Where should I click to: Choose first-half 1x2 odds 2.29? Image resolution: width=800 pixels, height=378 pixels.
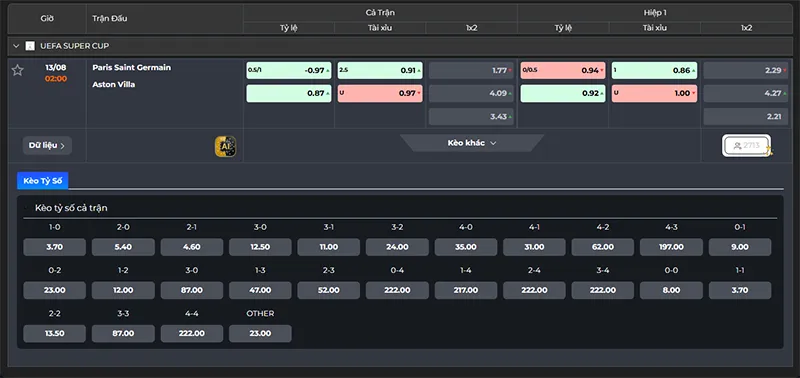(x=746, y=70)
